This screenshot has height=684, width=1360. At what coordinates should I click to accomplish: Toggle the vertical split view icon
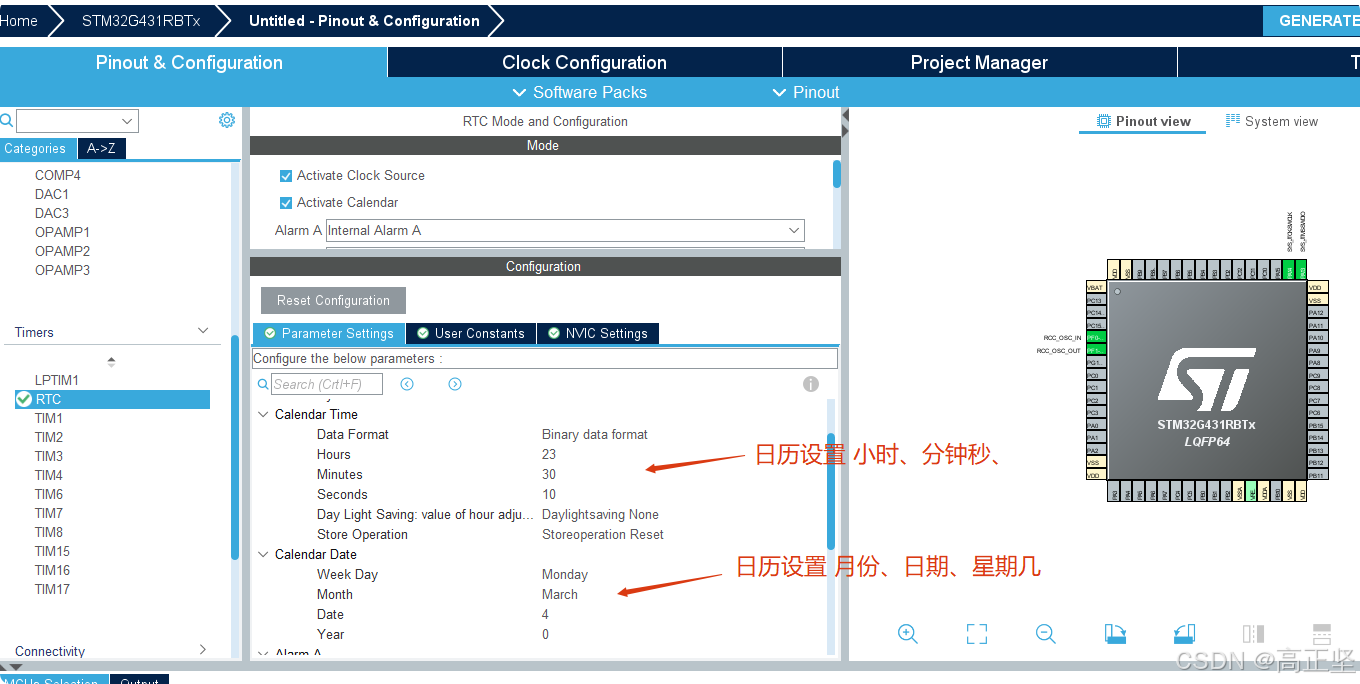(1253, 633)
